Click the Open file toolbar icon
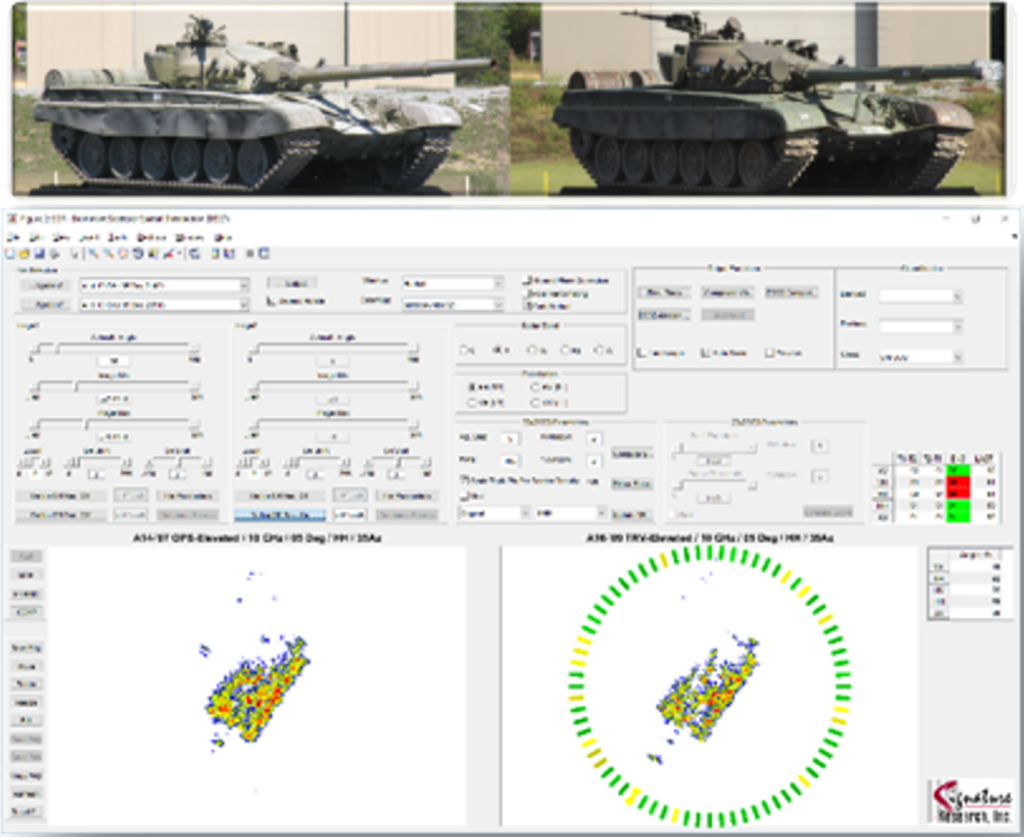 pos(23,251)
